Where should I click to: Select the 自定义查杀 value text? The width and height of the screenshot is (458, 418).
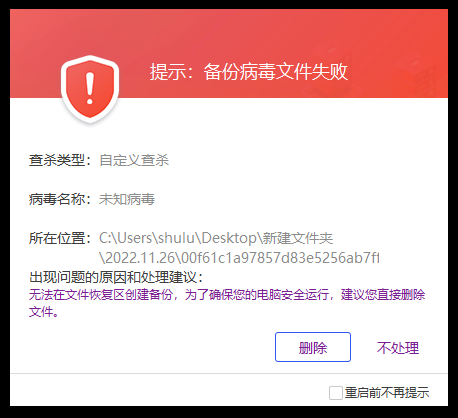pyautogui.click(x=134, y=160)
